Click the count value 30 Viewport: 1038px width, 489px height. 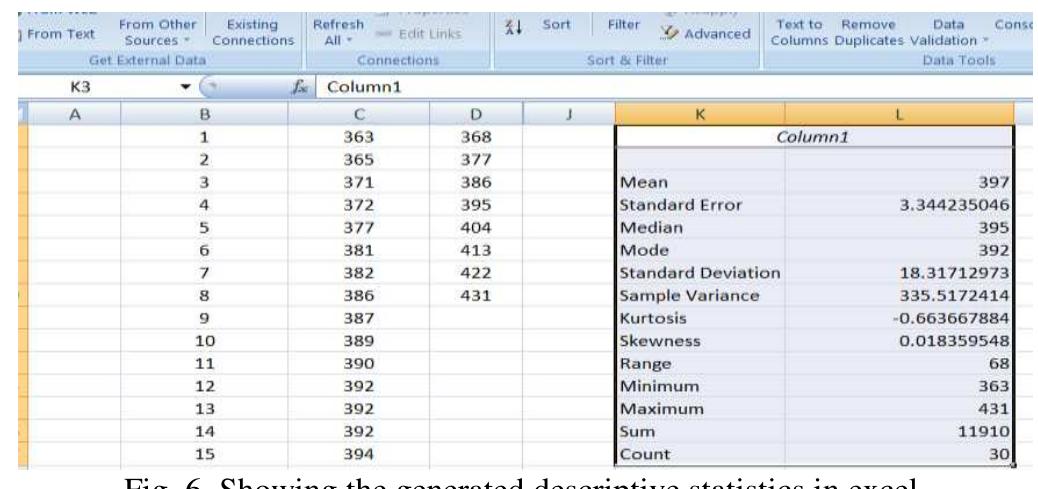coord(1000,454)
